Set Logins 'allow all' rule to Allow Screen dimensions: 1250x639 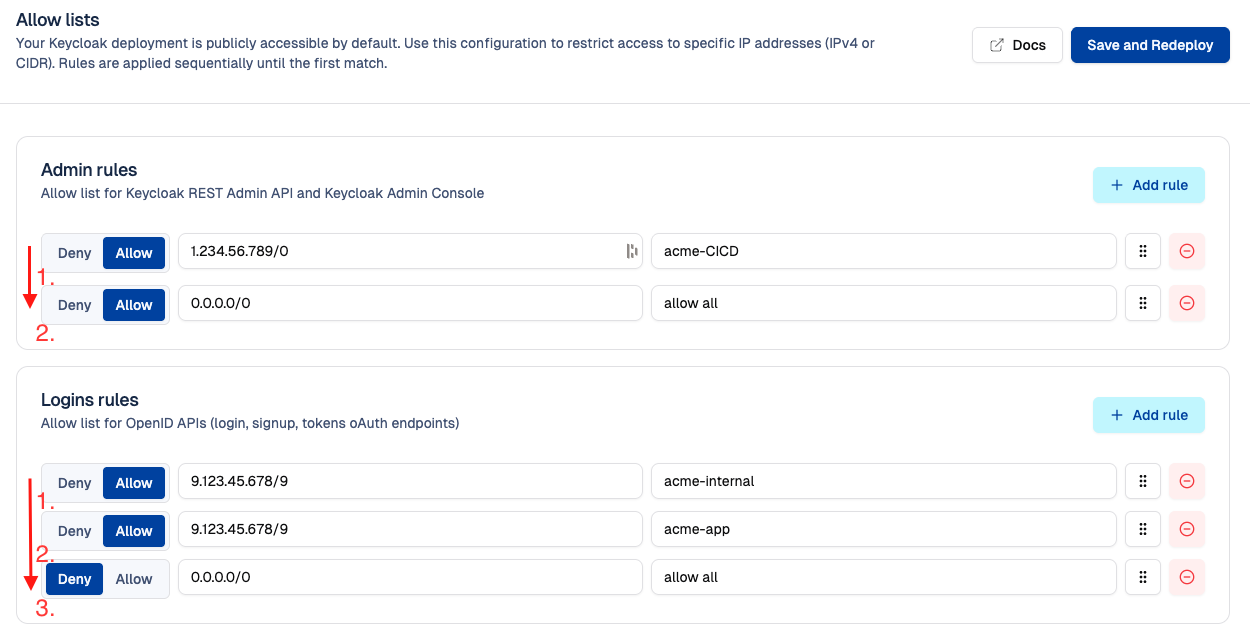point(134,579)
